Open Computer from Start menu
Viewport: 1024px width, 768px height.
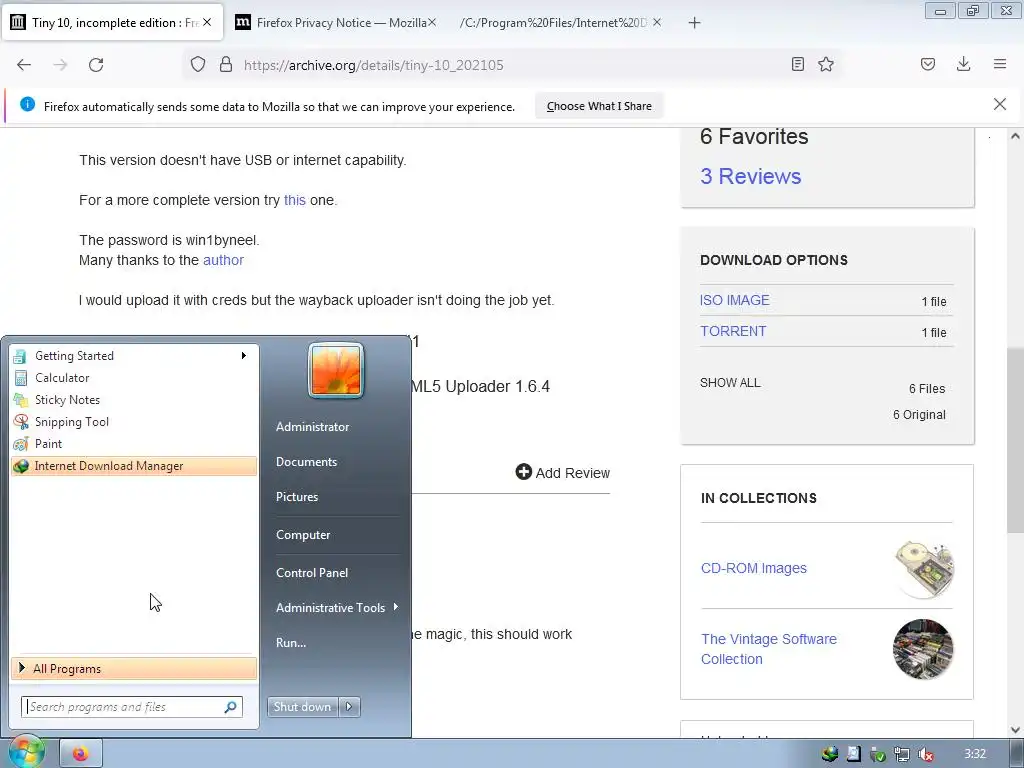(x=303, y=535)
